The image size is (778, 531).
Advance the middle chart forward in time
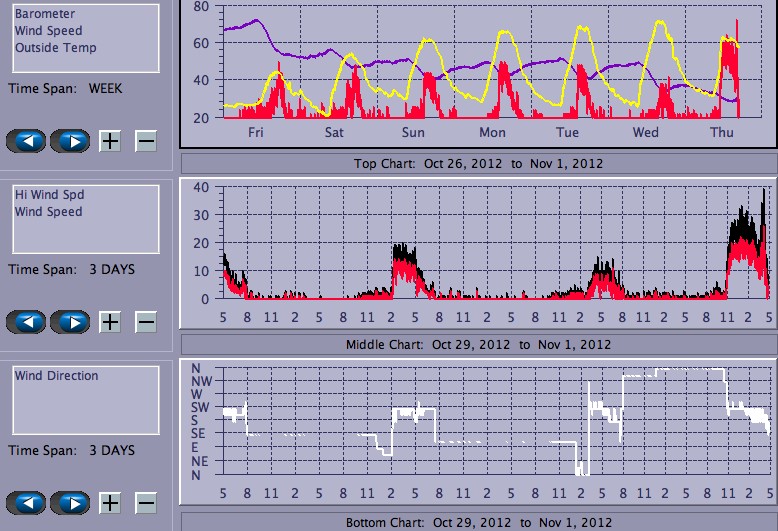click(70, 322)
